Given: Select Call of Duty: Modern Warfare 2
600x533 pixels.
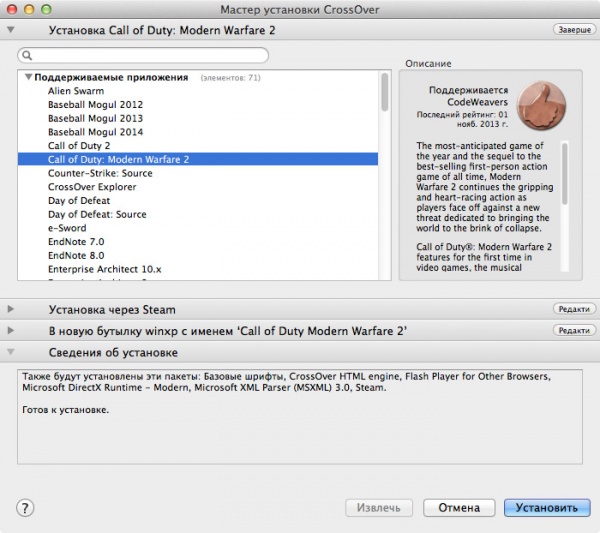Looking at the screenshot, I should click(197, 159).
